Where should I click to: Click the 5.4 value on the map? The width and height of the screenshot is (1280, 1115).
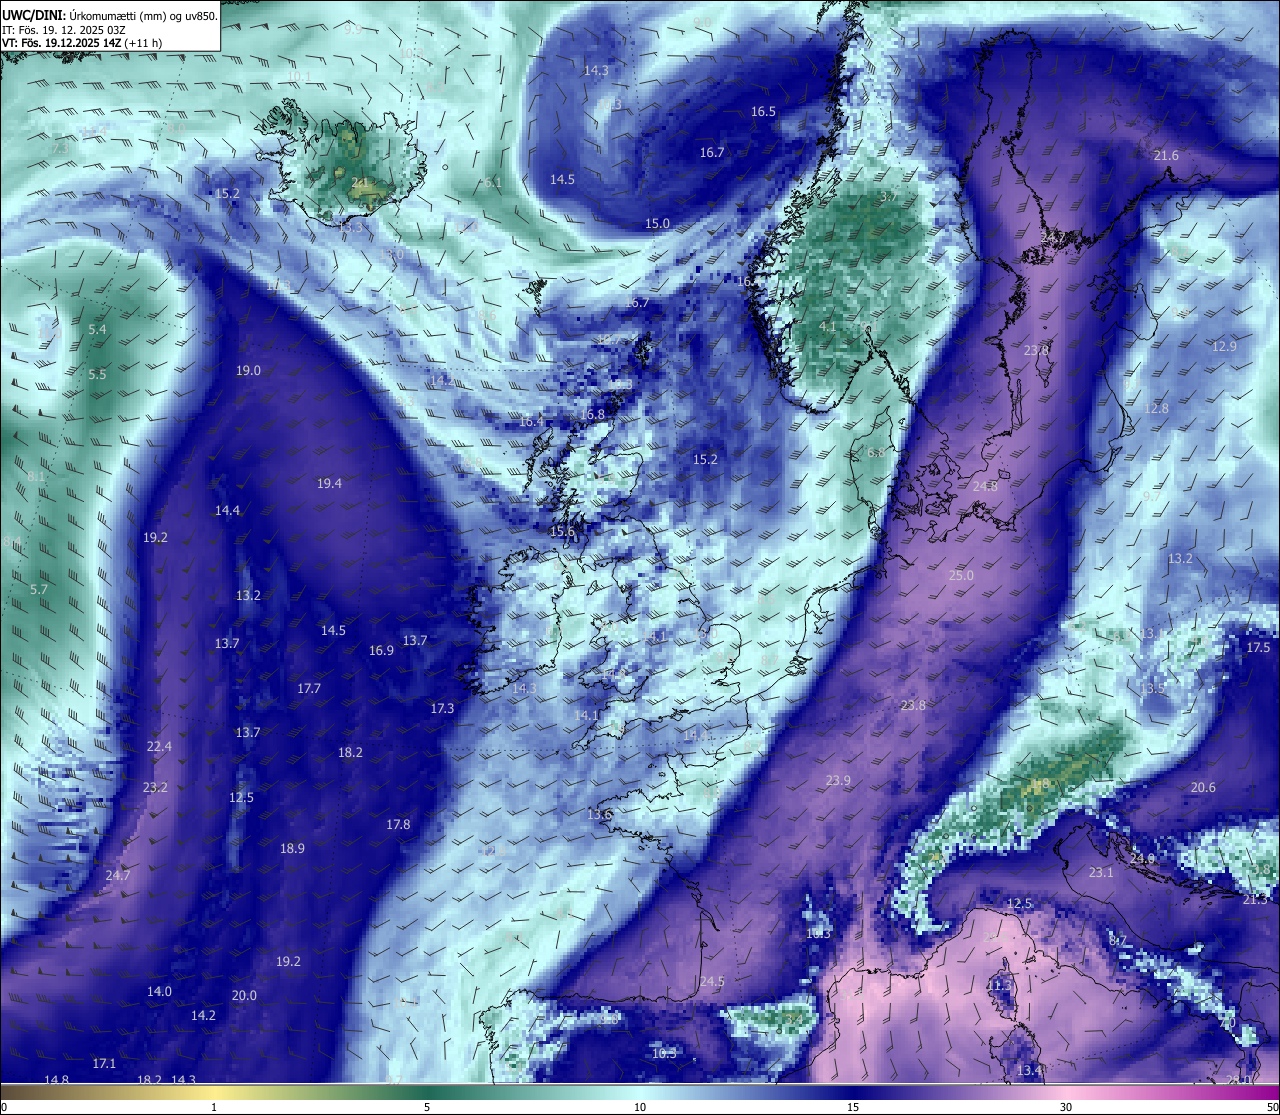(97, 330)
